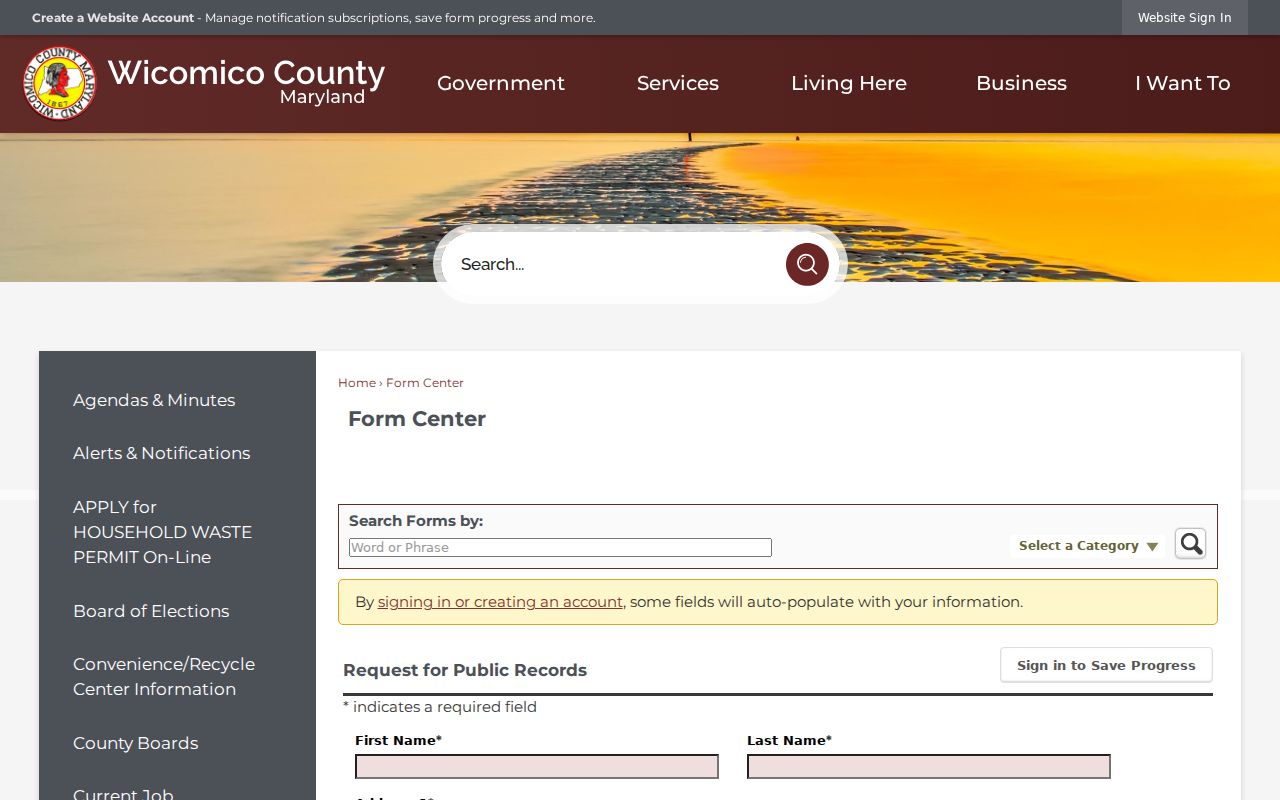
Task: Open Board of Elections in the sidebar
Action: pos(151,611)
